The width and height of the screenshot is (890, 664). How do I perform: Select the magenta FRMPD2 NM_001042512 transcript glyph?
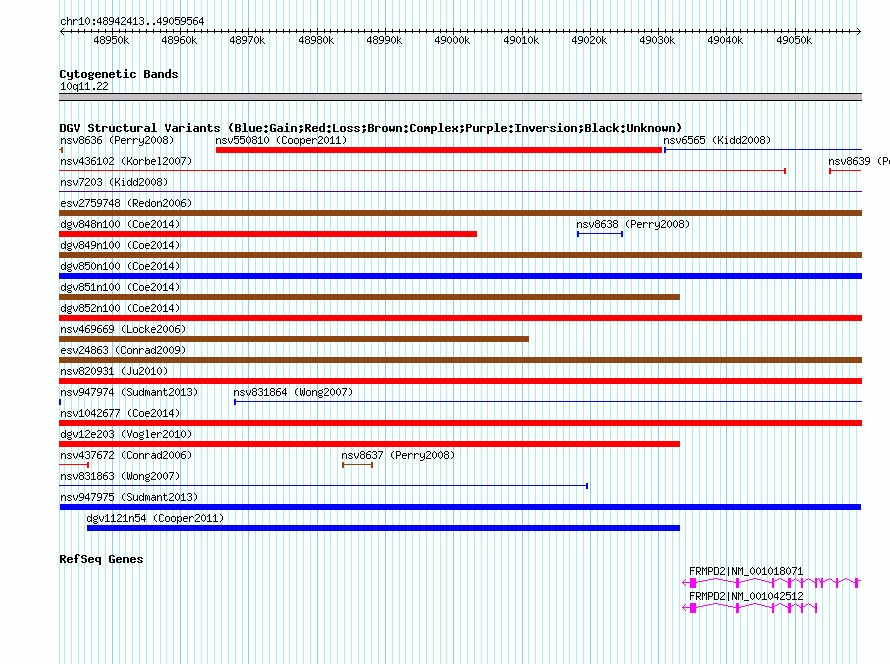[750, 608]
